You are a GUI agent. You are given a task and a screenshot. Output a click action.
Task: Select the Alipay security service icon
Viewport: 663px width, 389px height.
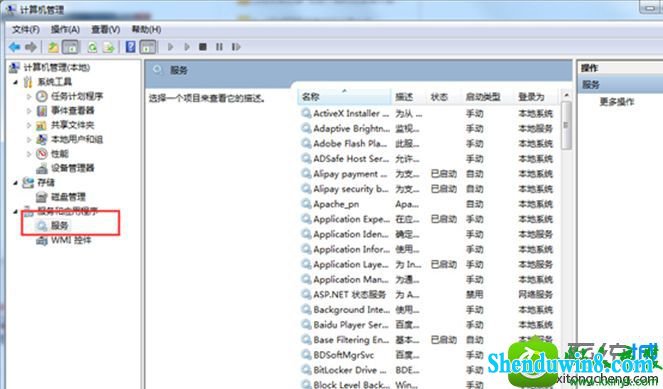[306, 189]
